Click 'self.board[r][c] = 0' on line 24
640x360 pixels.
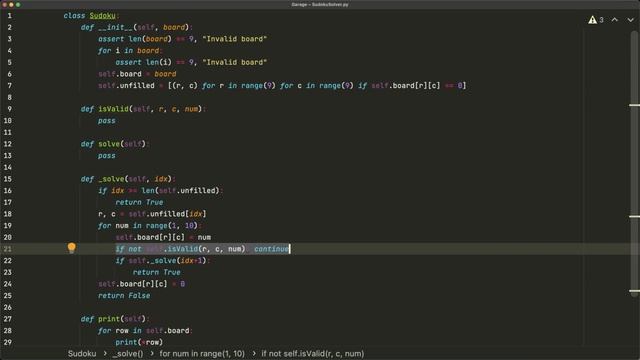[x=142, y=284]
